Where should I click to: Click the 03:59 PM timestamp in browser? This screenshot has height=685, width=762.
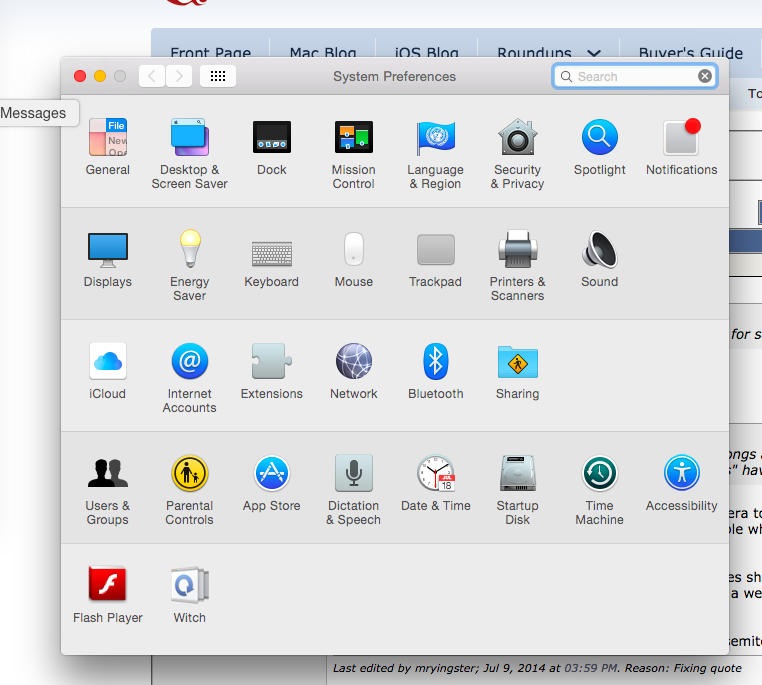tap(590, 668)
